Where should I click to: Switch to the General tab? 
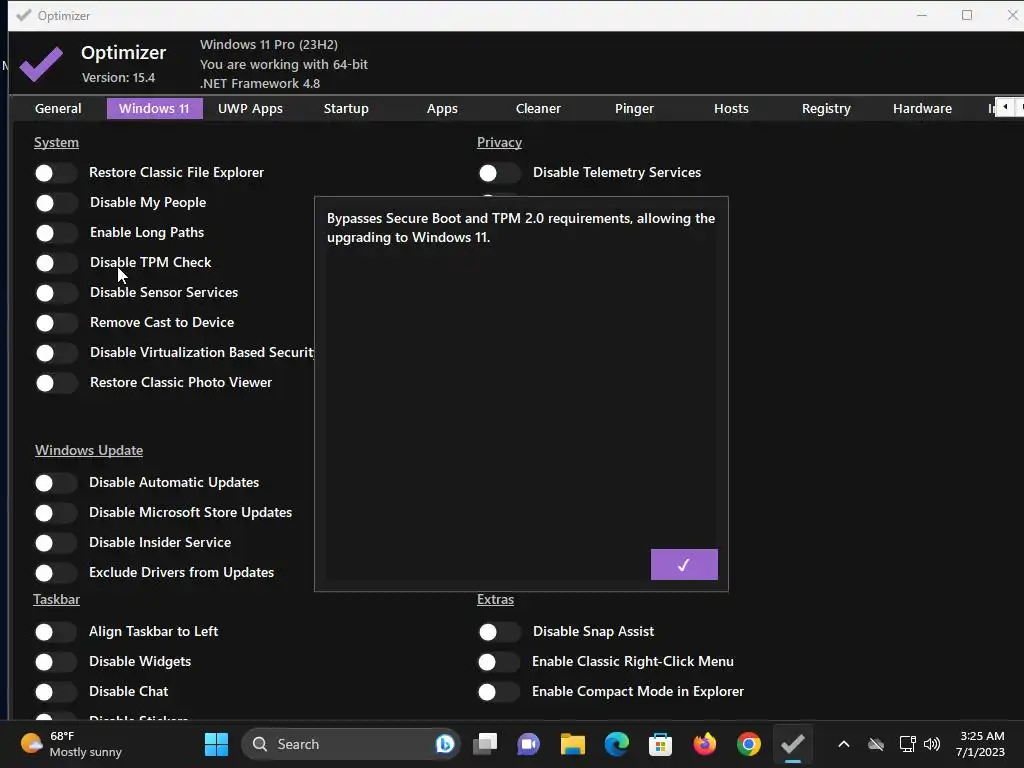tap(58, 108)
